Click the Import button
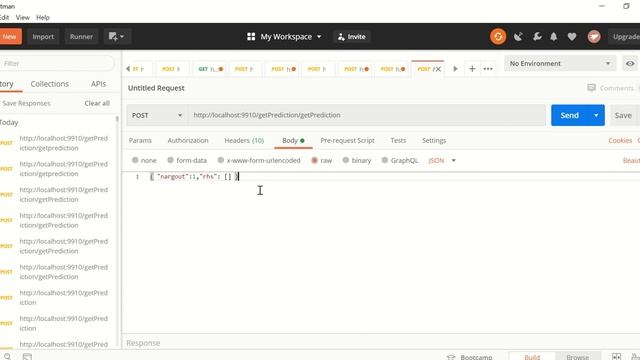The height and width of the screenshot is (360, 640). 43,37
